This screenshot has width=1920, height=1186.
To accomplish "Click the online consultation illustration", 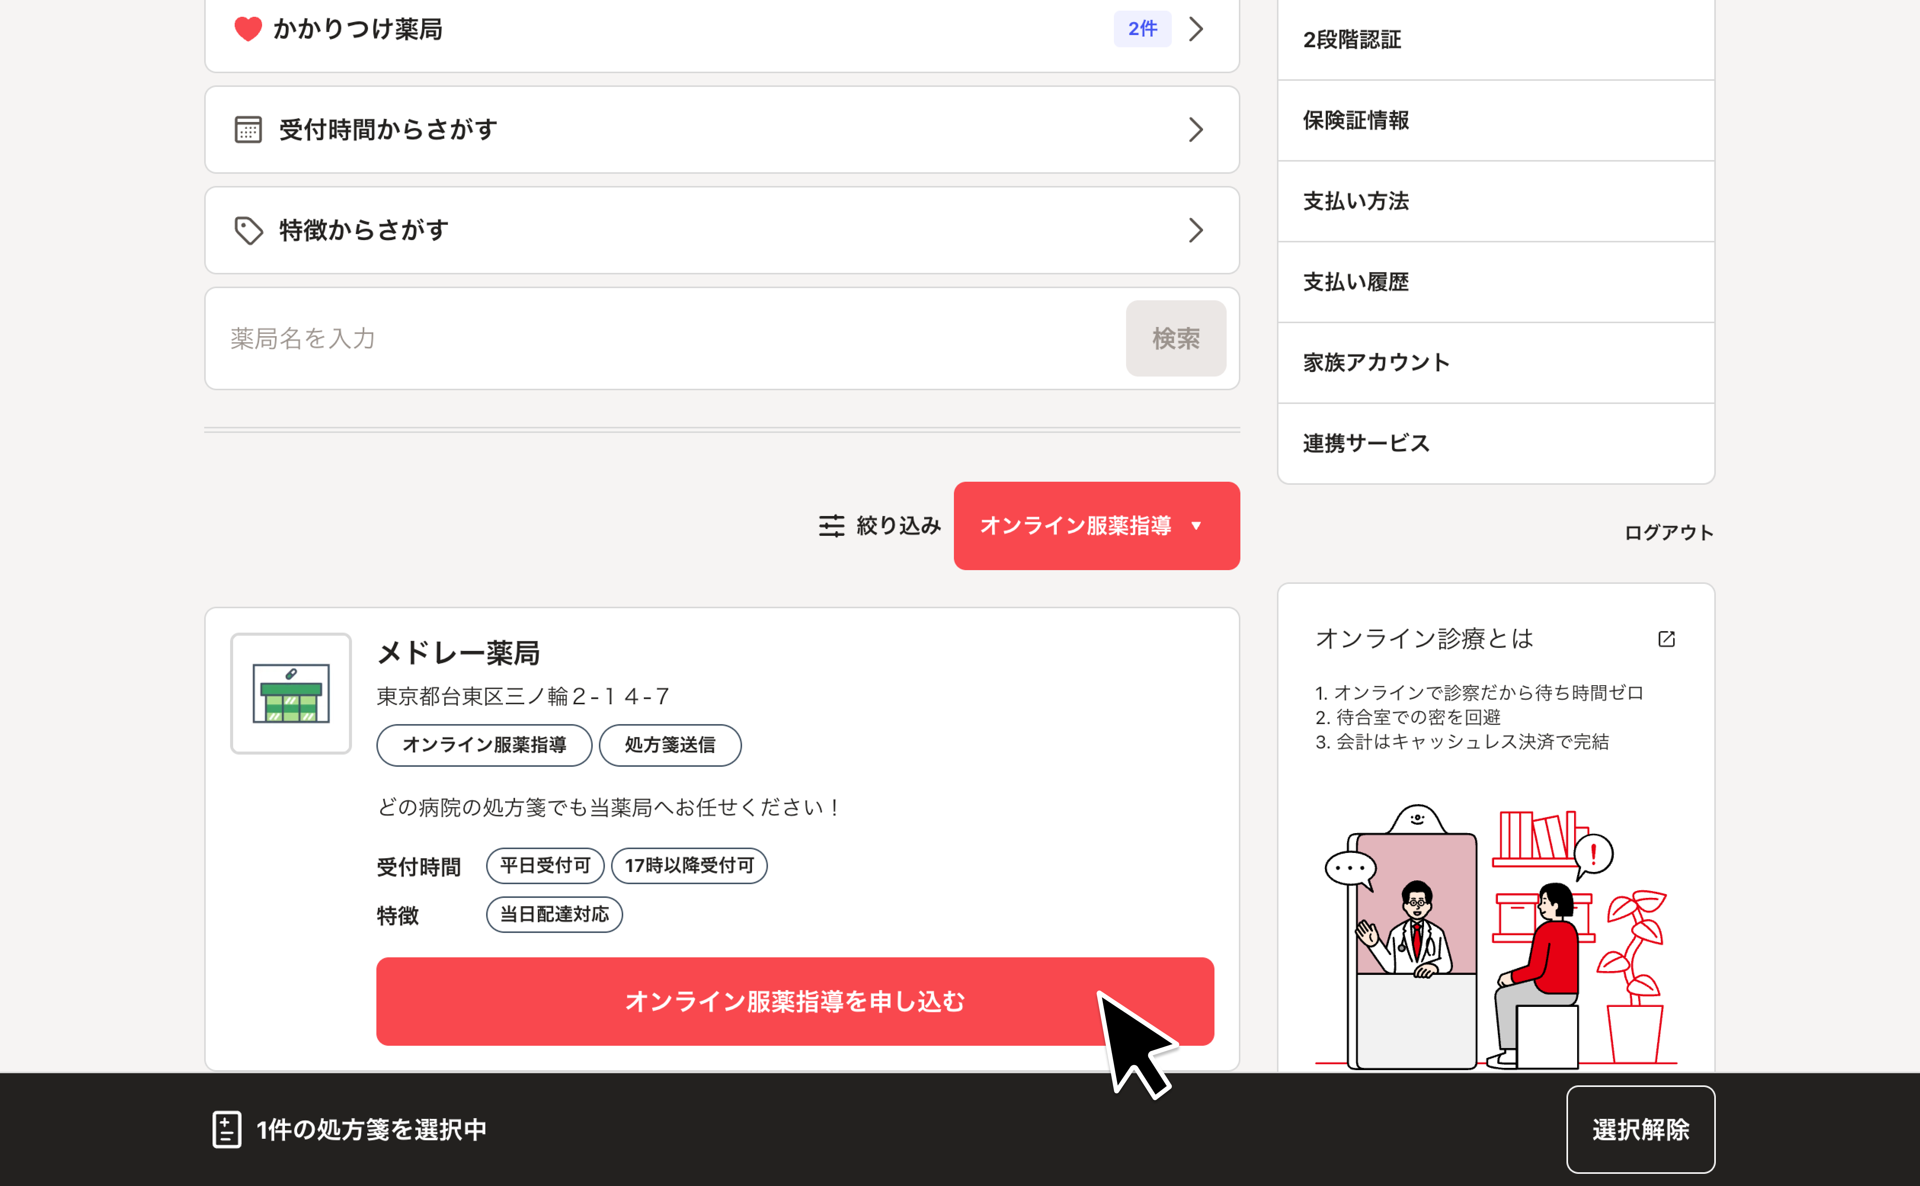I will point(1495,935).
